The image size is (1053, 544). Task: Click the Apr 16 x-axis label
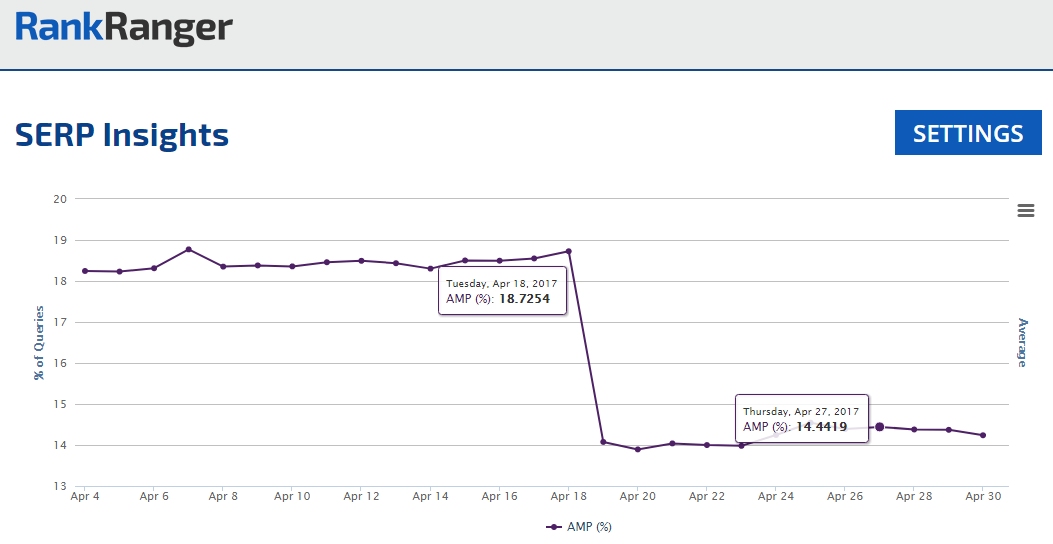coord(499,496)
